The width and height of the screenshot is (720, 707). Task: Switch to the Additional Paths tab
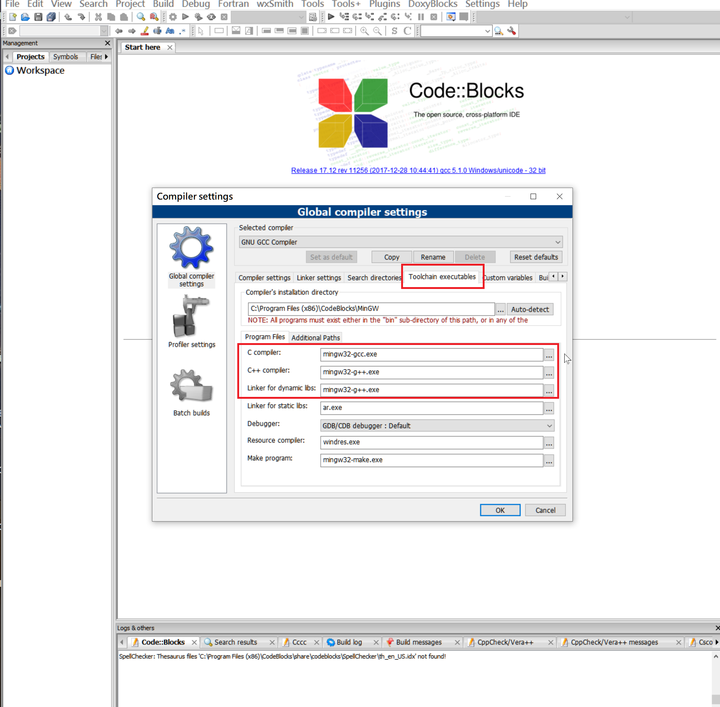[315, 337]
